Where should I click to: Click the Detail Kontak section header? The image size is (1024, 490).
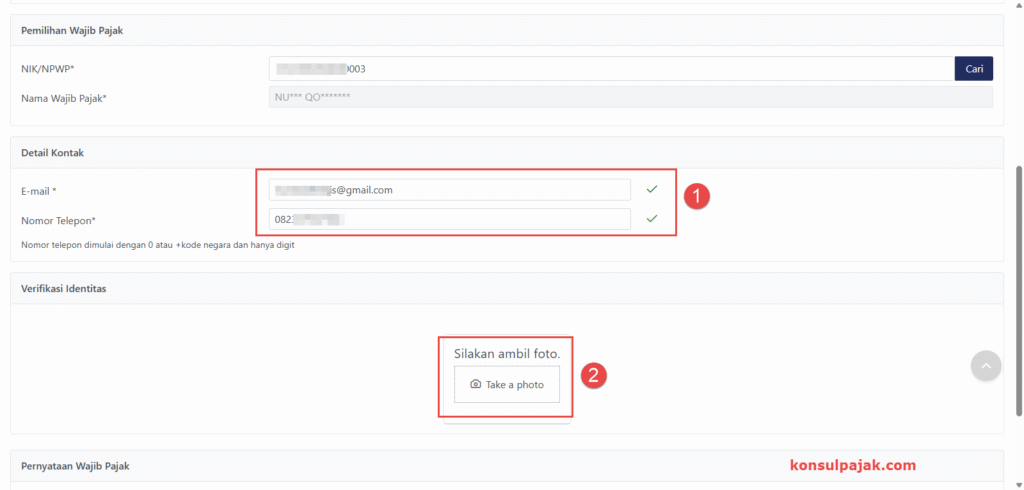tap(52, 152)
